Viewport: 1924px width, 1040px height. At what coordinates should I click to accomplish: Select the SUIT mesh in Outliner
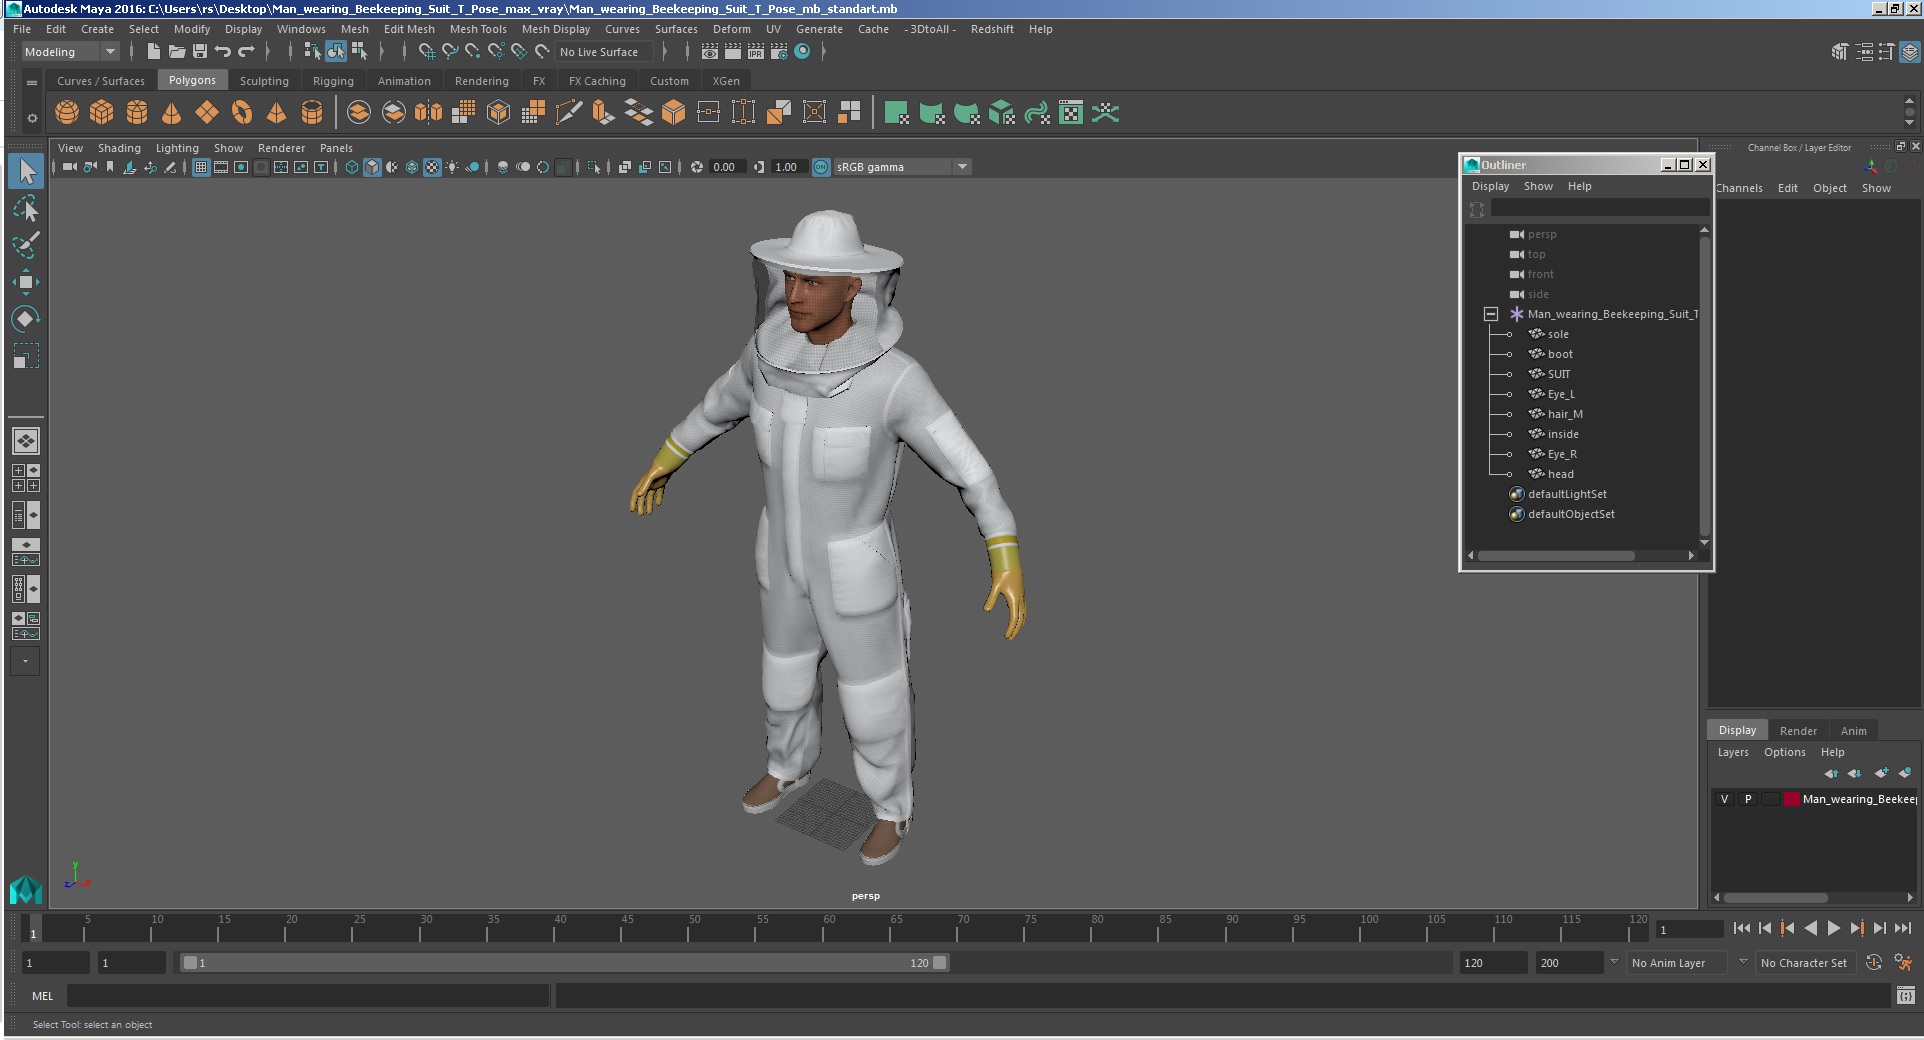(x=1559, y=374)
